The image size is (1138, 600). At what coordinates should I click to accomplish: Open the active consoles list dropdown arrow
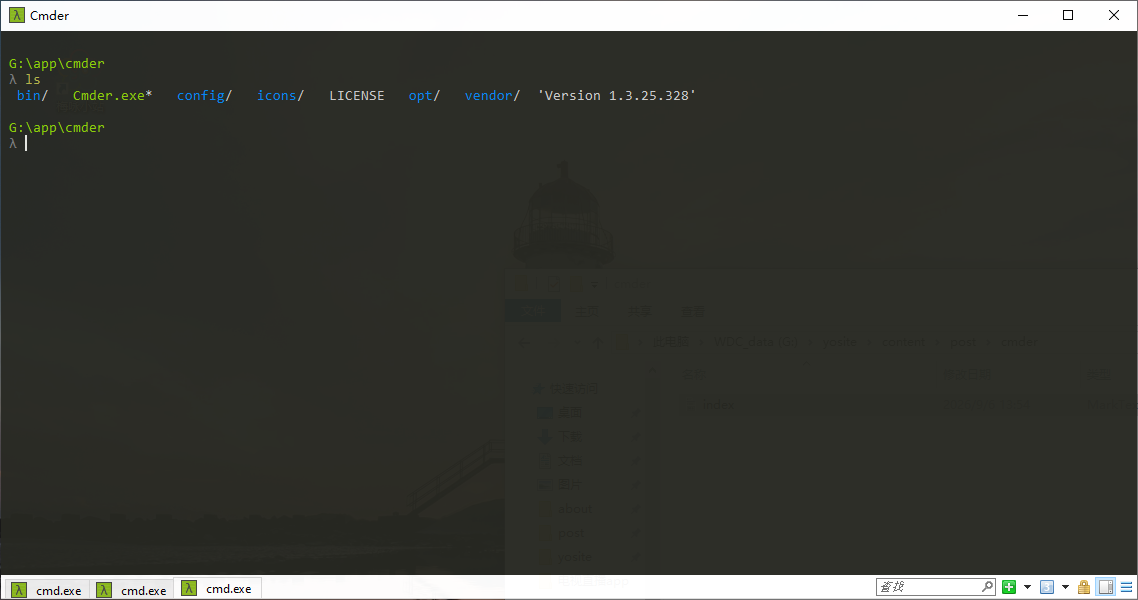(1065, 587)
